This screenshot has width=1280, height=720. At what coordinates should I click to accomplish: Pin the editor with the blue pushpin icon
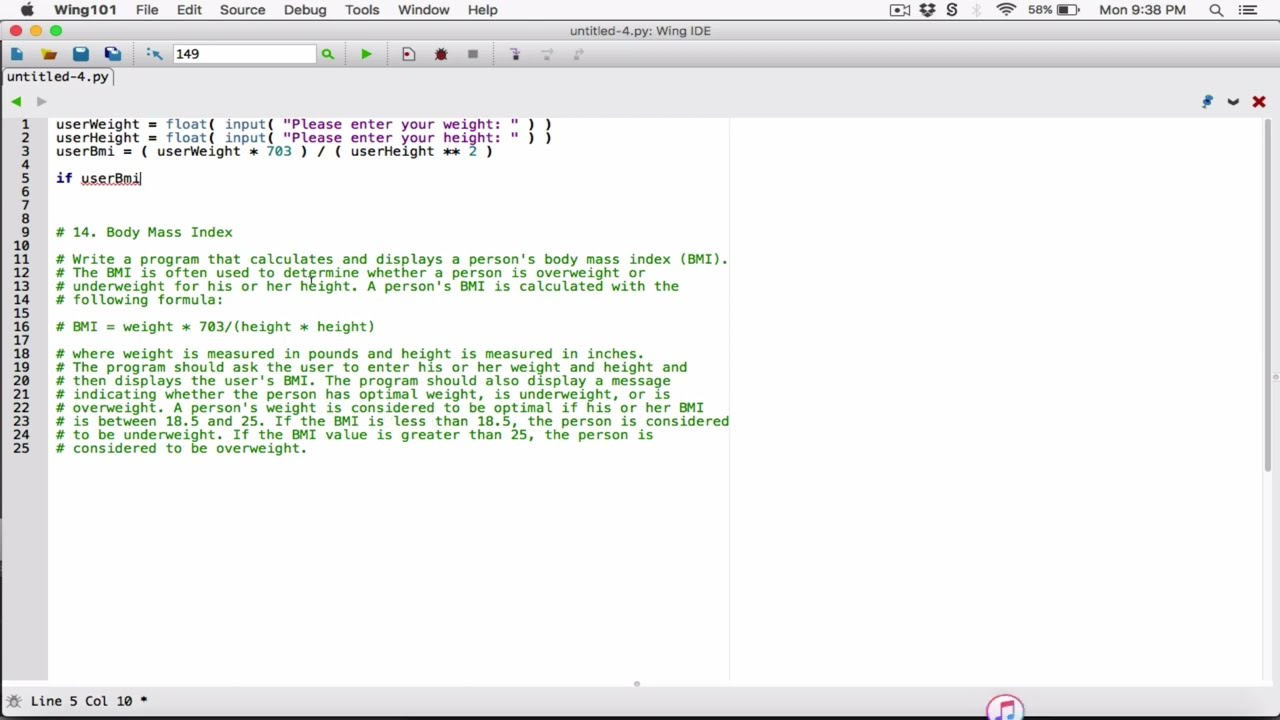1207,101
